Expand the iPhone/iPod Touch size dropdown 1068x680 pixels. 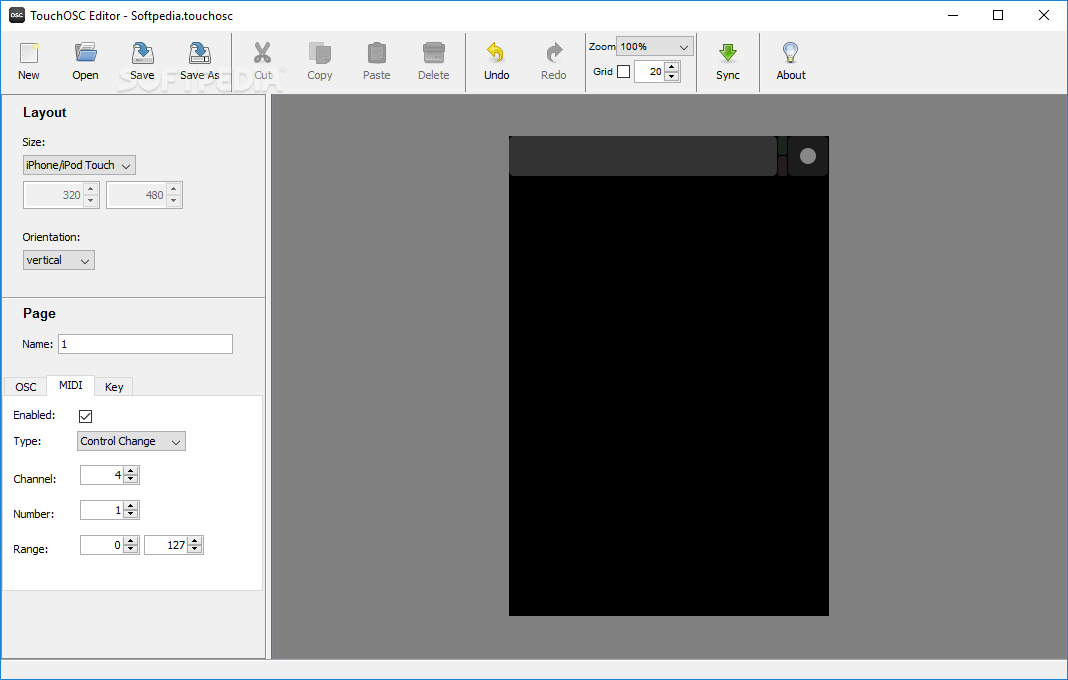(x=79, y=165)
